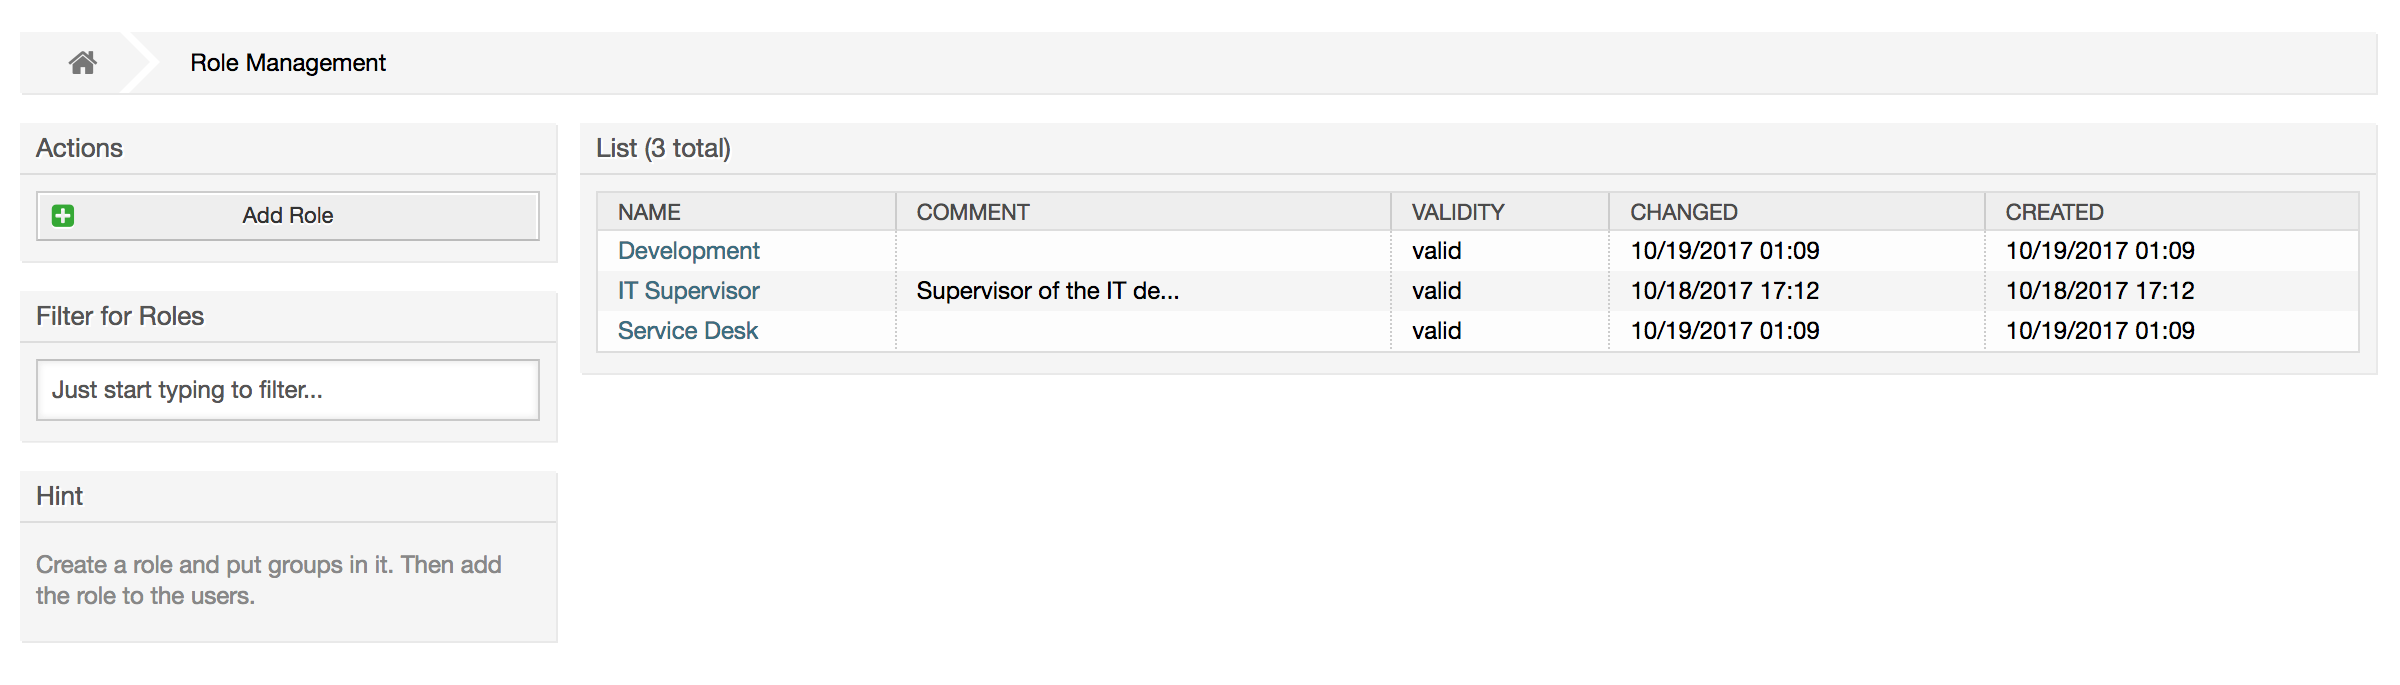2400x685 pixels.
Task: Click the Role Management breadcrumb
Action: point(288,63)
